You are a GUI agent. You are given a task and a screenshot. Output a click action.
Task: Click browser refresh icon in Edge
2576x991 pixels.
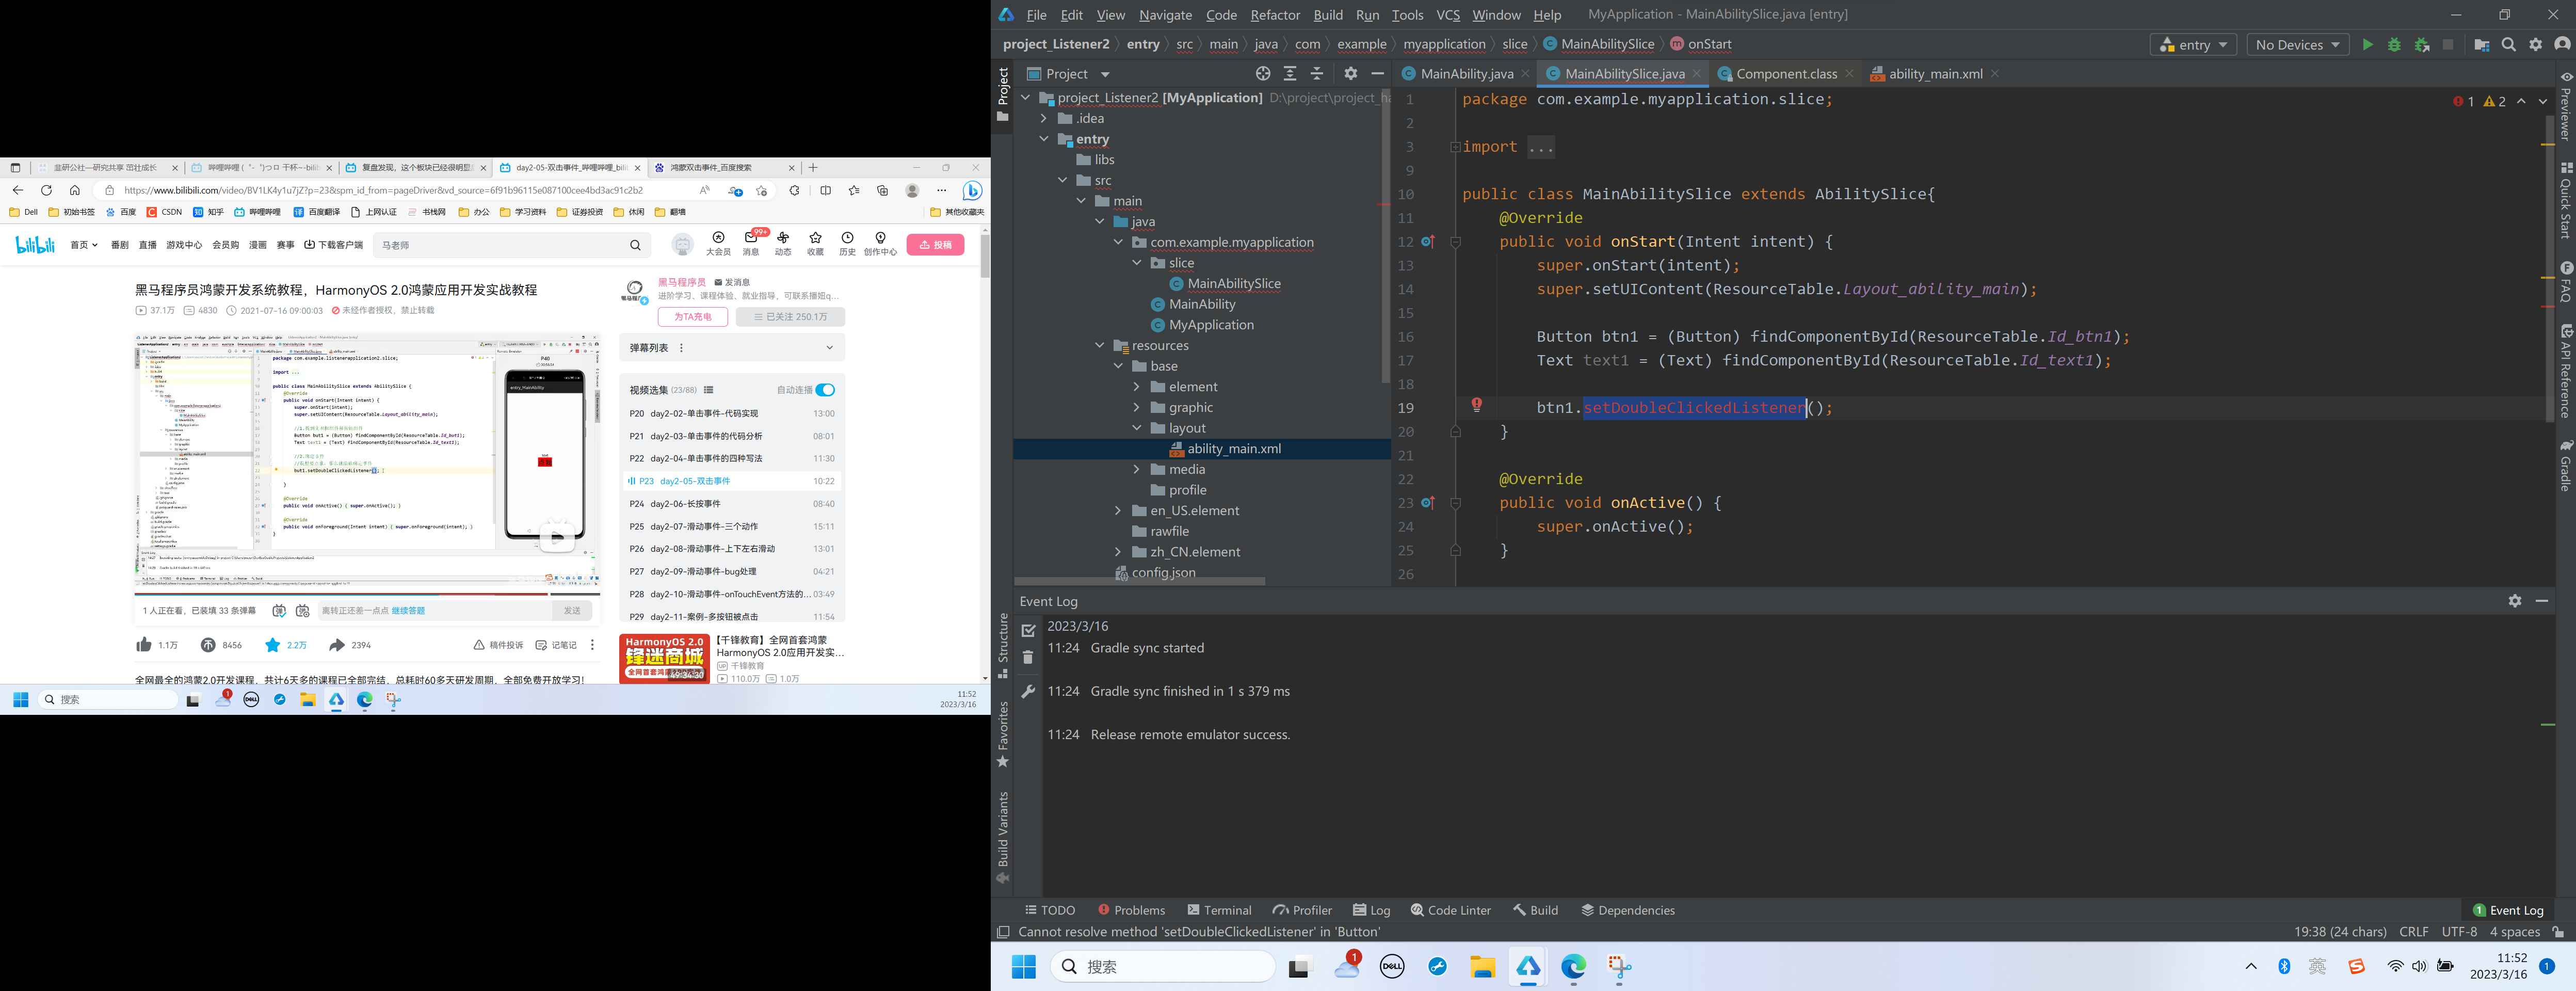(46, 190)
